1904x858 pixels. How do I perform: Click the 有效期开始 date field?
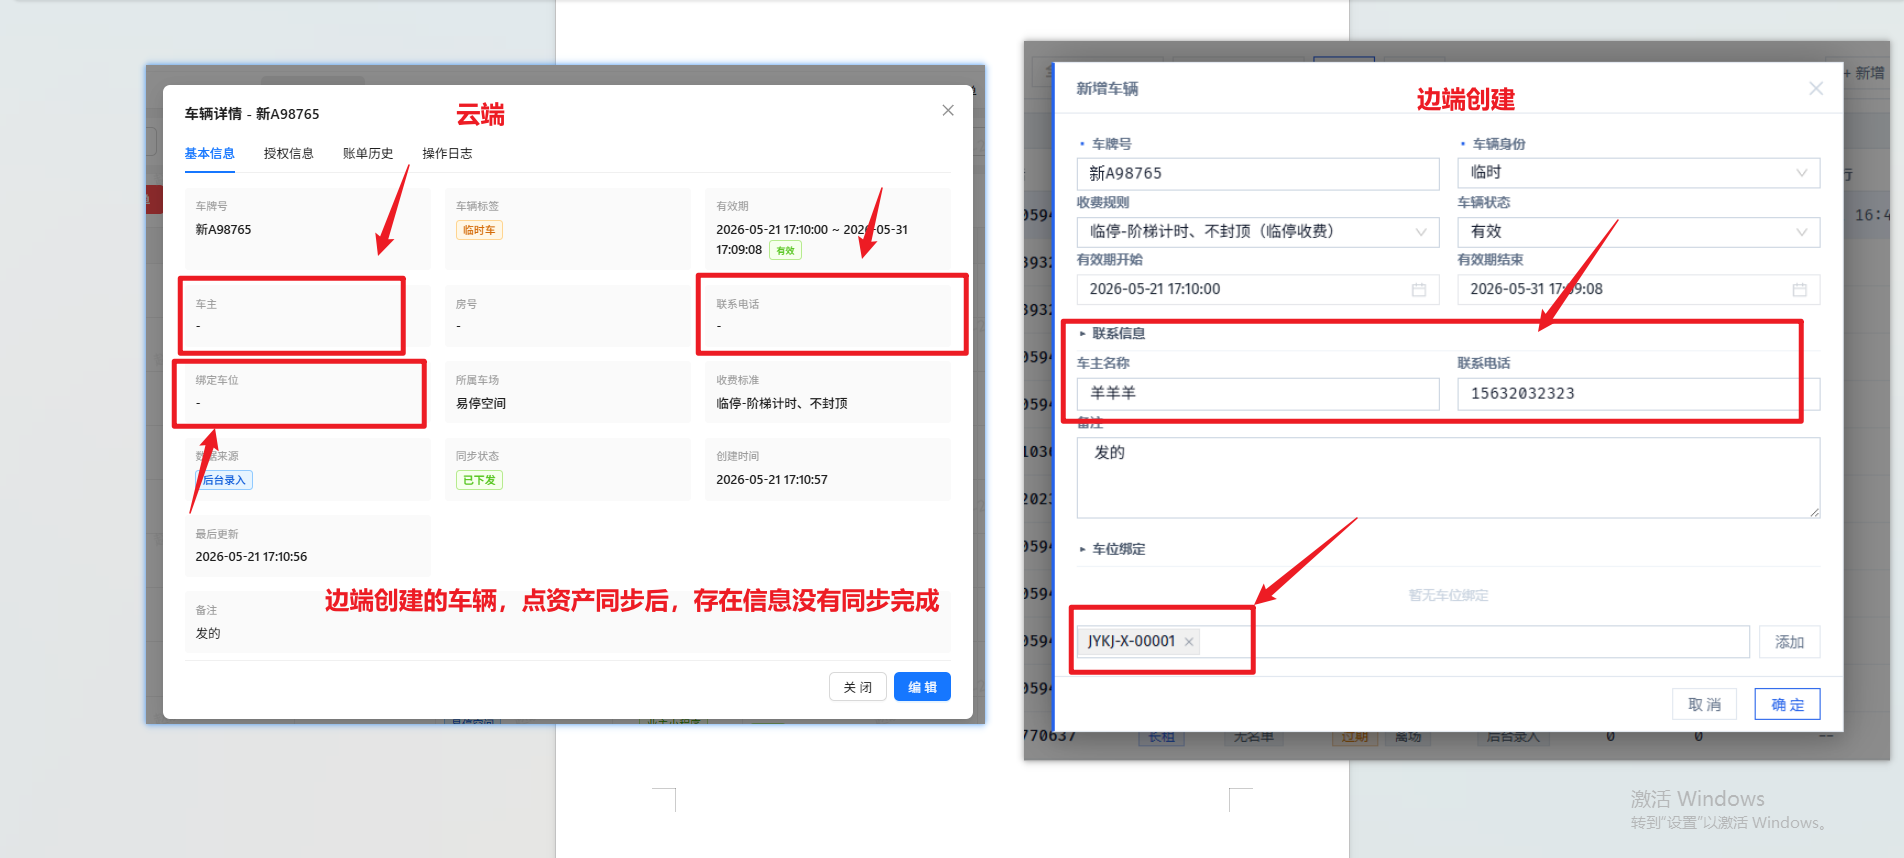[1258, 289]
